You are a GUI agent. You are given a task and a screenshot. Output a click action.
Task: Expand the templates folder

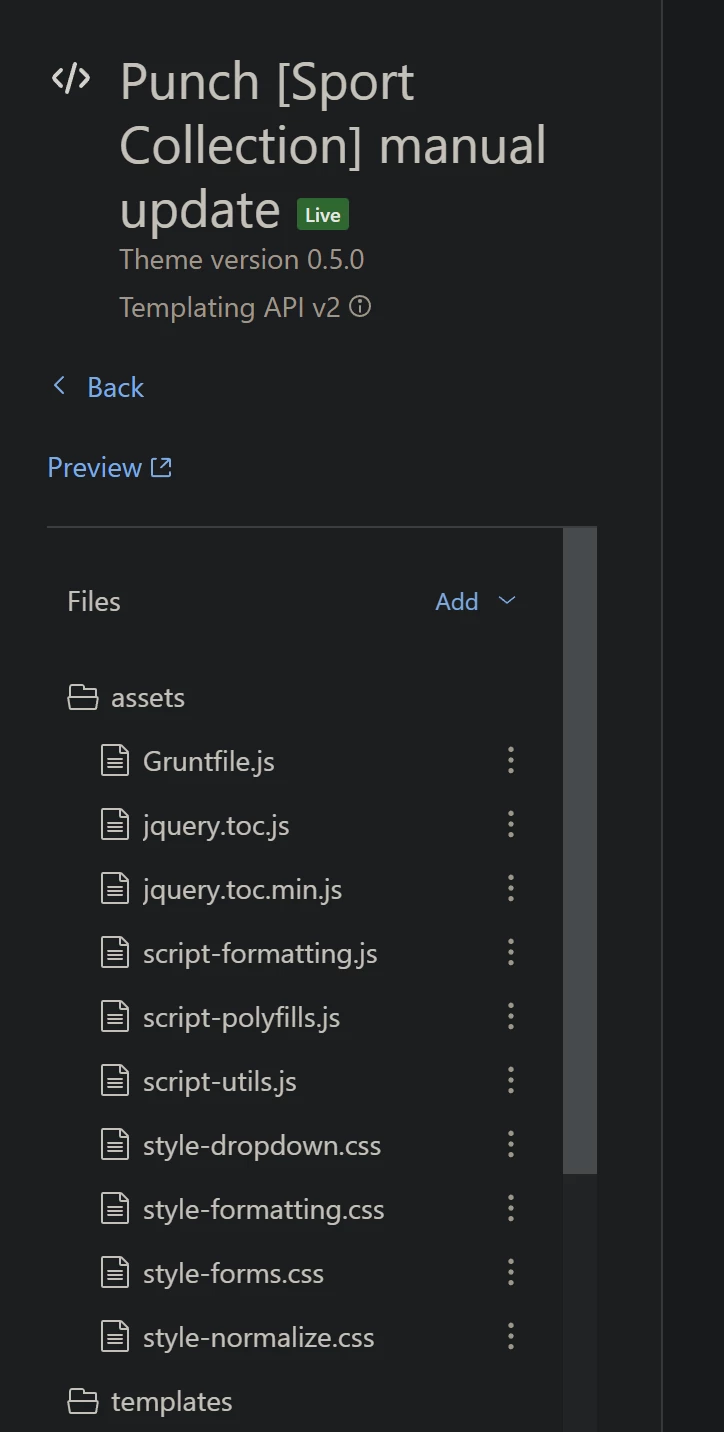171,1402
